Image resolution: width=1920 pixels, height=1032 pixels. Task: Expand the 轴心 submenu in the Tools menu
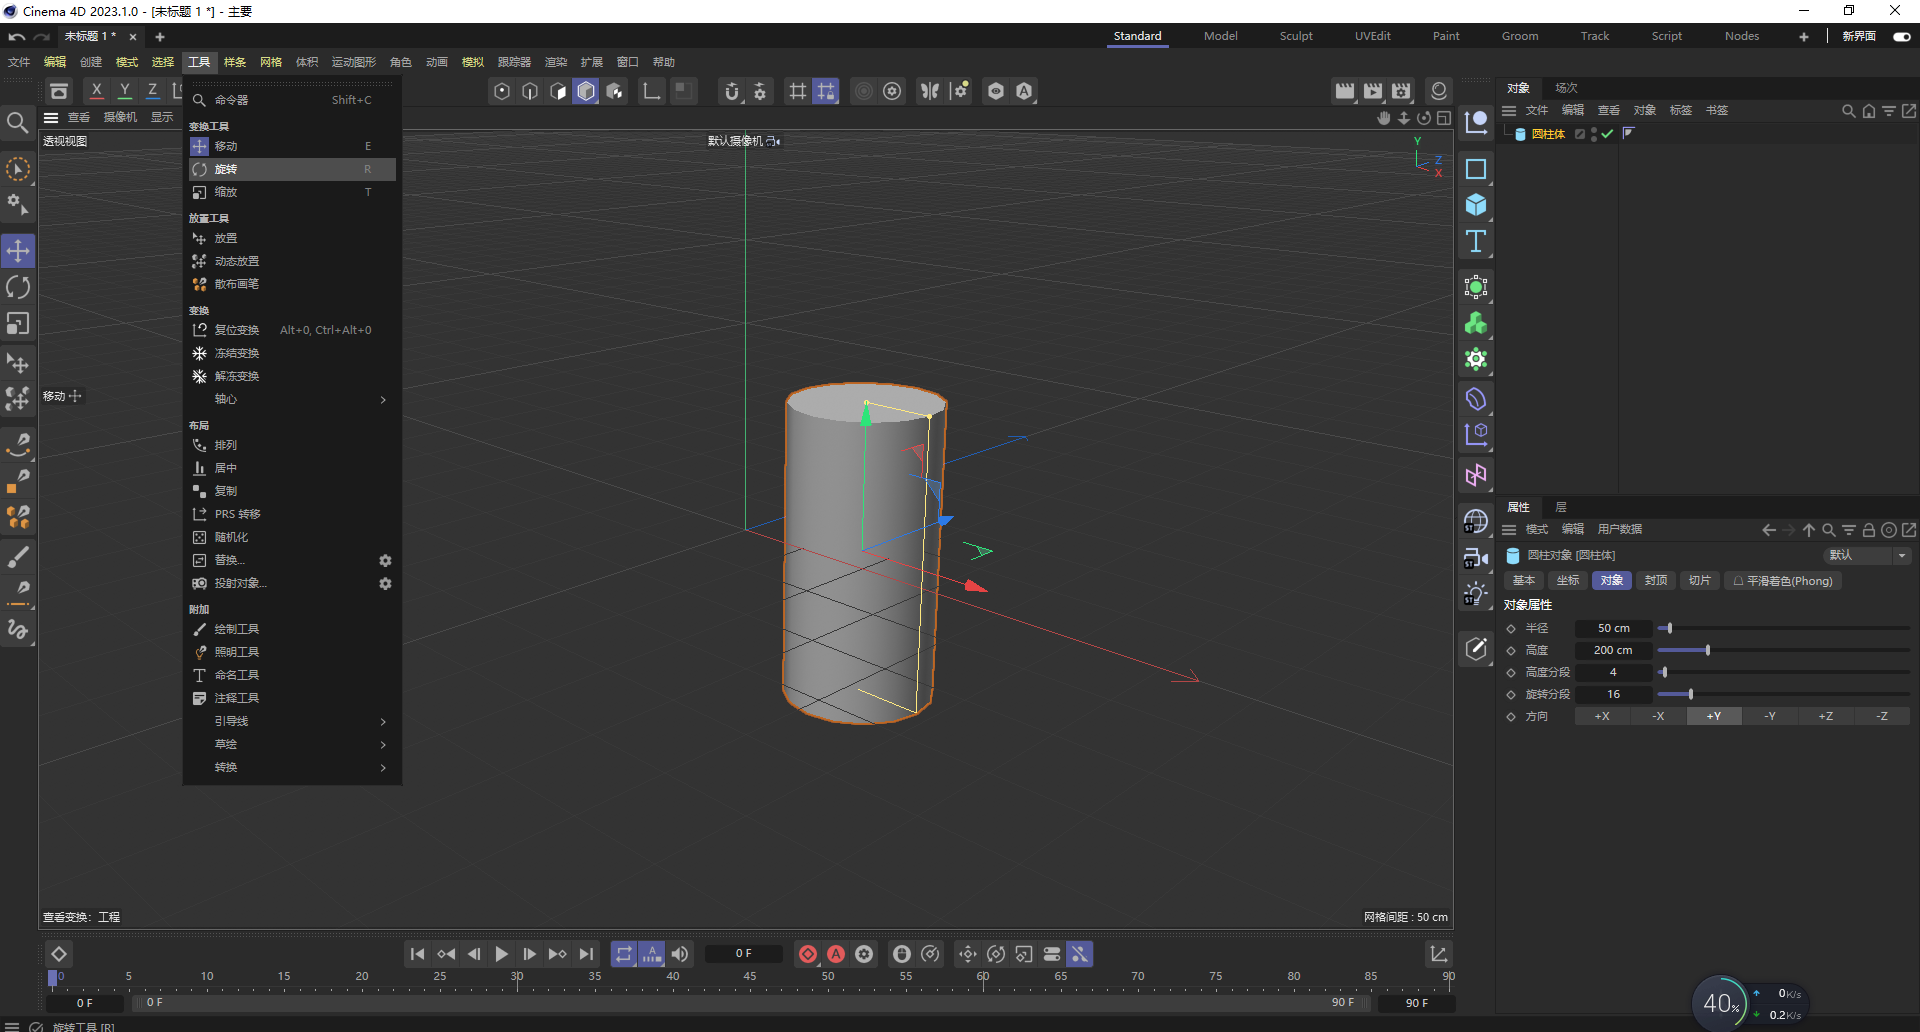[x=292, y=399]
